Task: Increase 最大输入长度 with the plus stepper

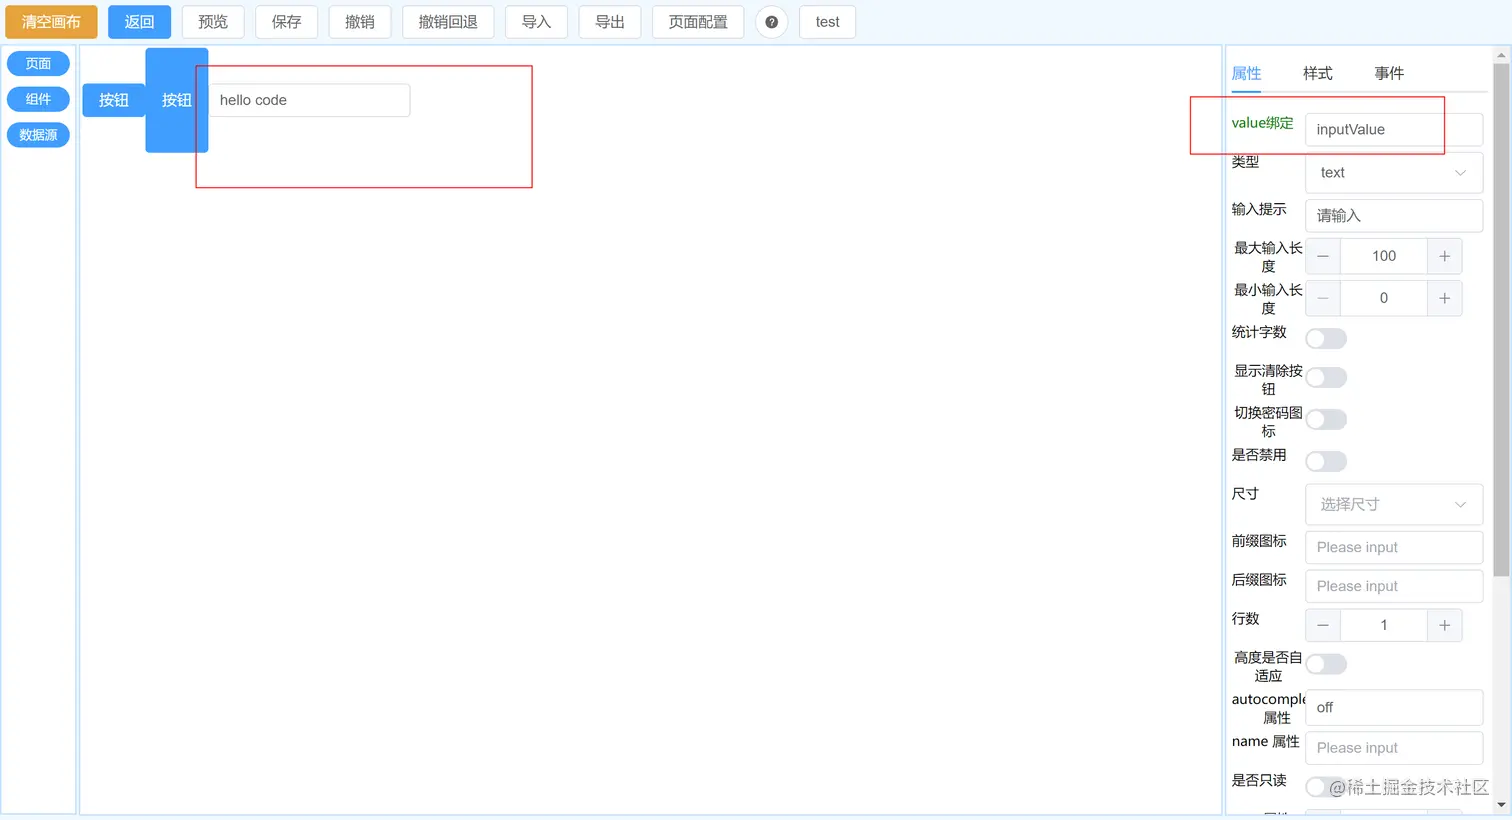Action: coord(1444,256)
